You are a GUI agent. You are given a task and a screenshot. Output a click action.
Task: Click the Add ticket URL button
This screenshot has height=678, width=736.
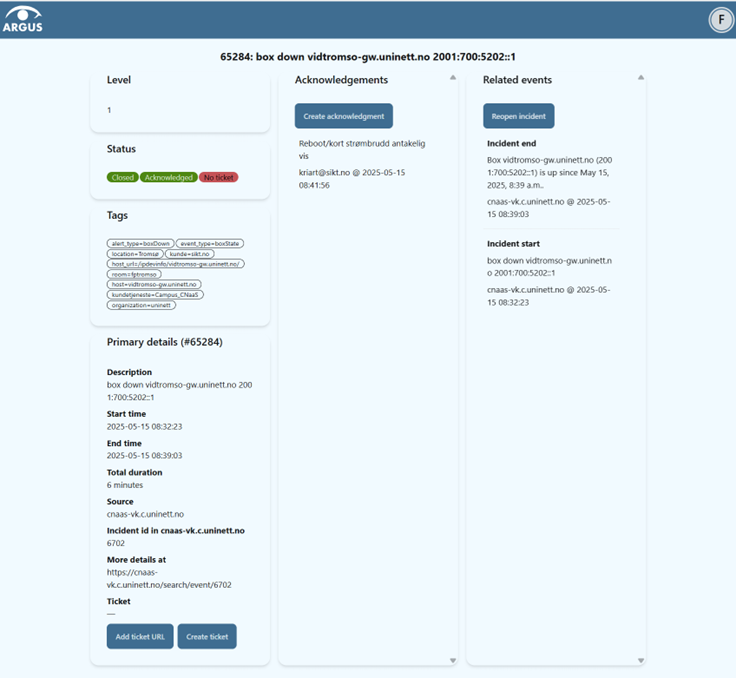pos(139,637)
